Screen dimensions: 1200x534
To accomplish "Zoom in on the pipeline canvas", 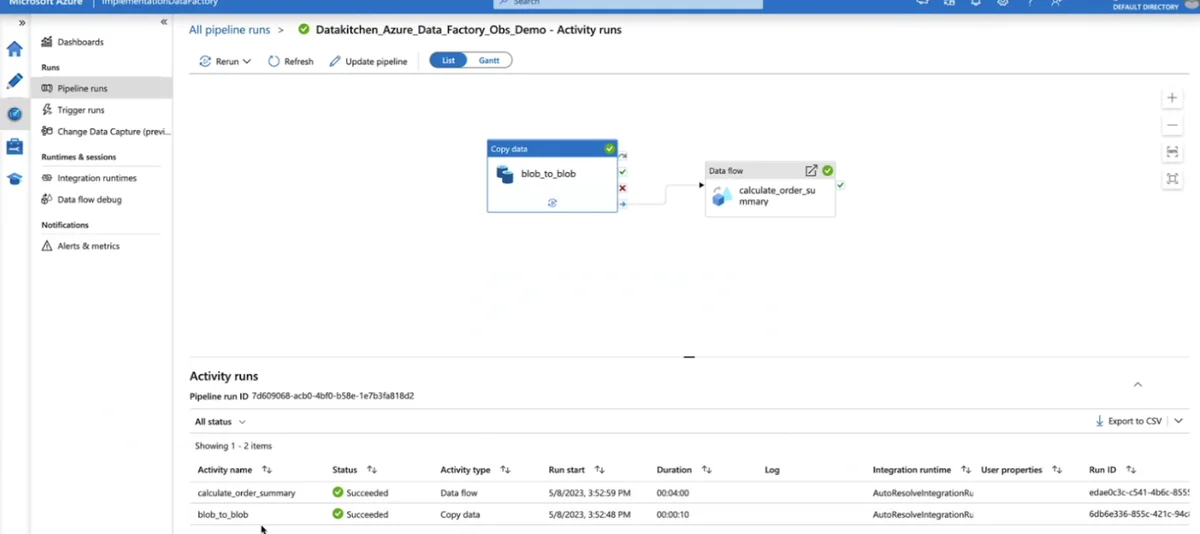I will point(1172,98).
